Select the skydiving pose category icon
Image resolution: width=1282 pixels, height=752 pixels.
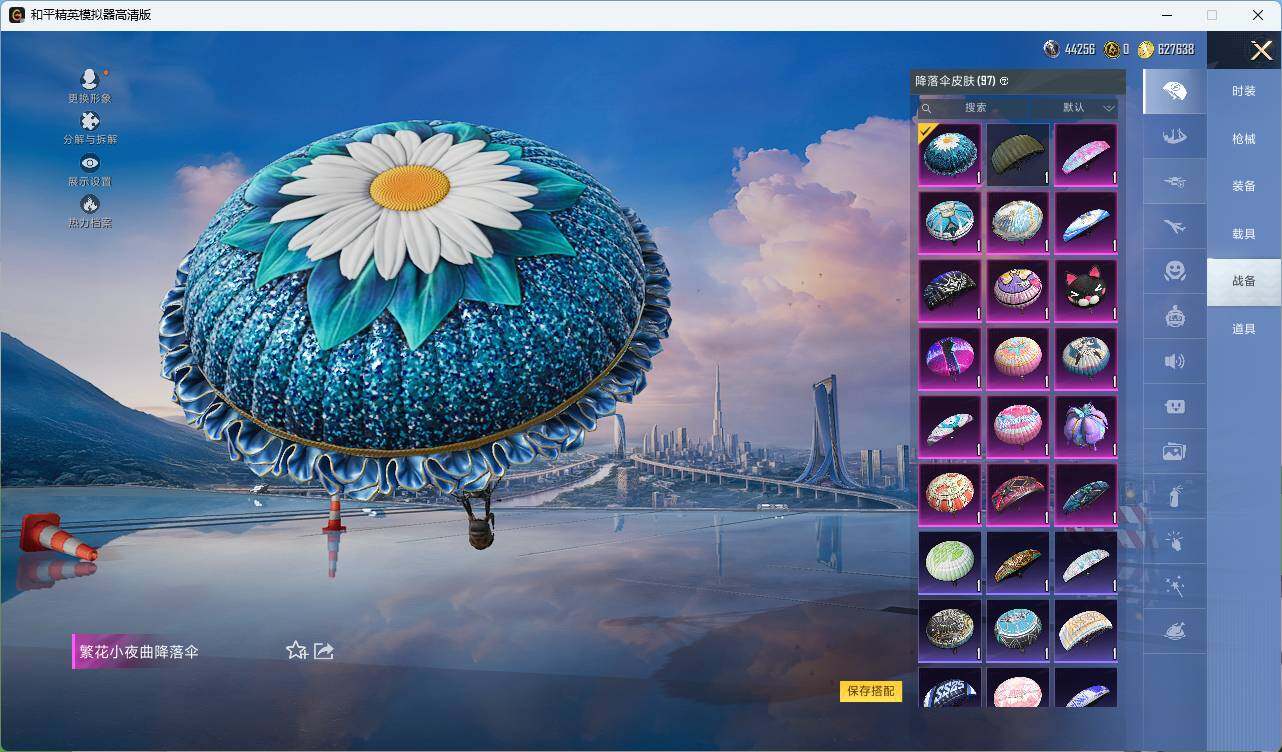click(1175, 136)
